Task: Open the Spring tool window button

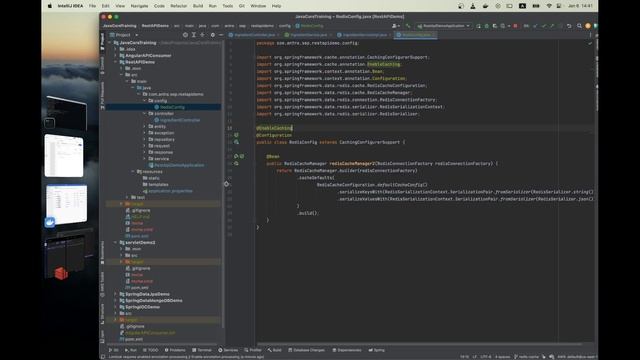Action: tap(377, 350)
